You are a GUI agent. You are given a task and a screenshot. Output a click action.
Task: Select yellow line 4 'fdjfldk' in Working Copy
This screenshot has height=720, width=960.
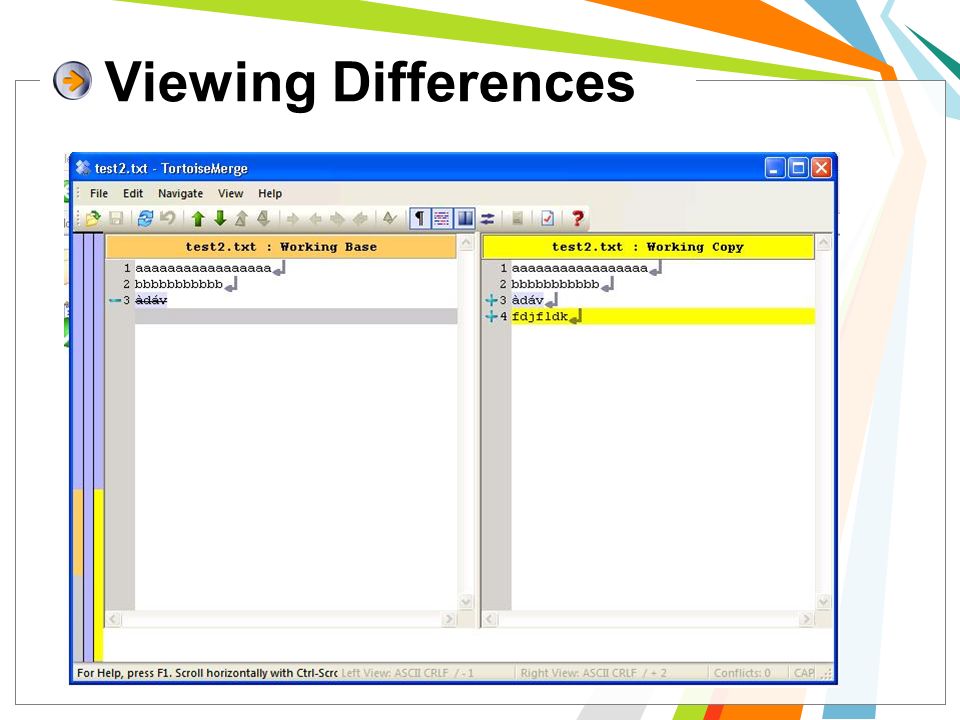(x=662, y=316)
